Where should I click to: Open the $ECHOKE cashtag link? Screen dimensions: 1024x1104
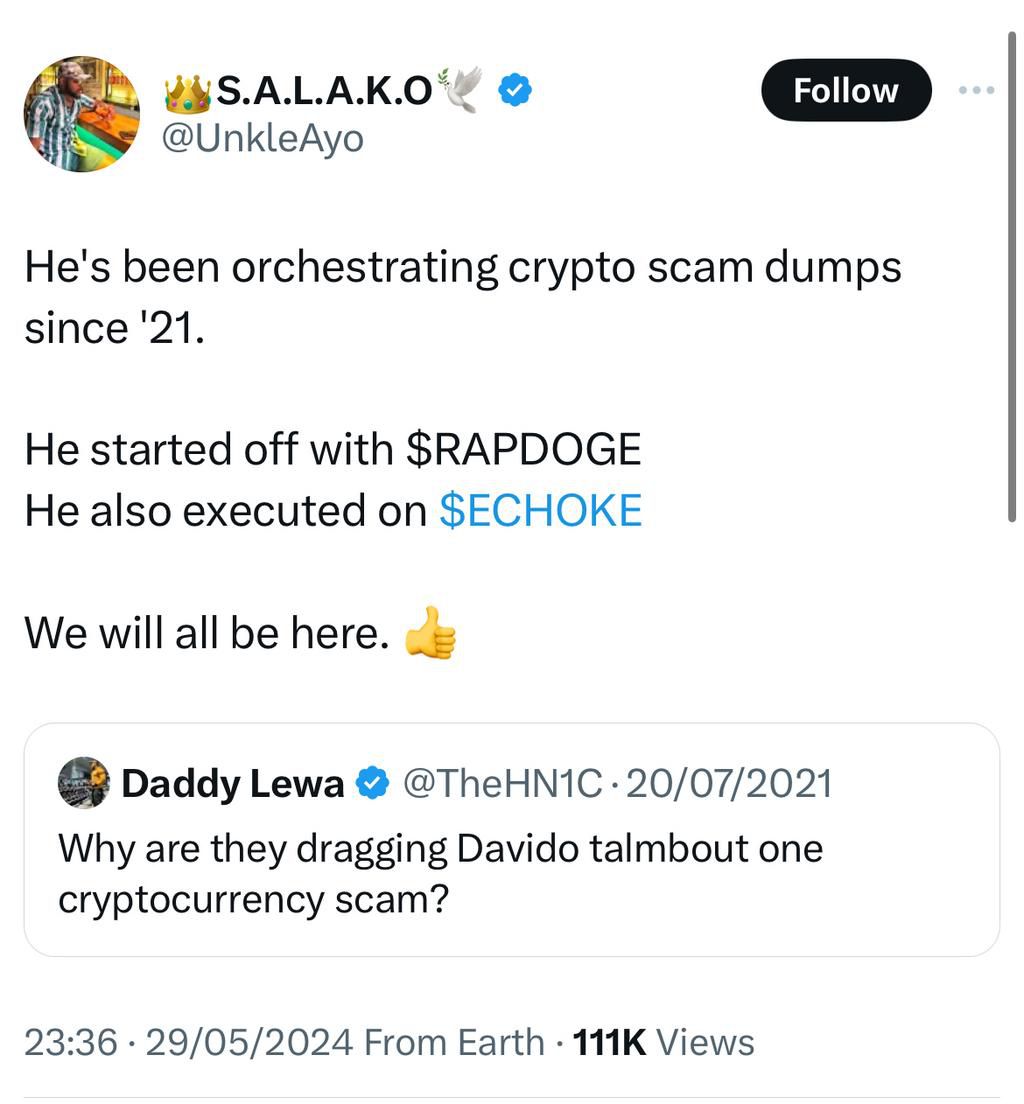pos(540,510)
